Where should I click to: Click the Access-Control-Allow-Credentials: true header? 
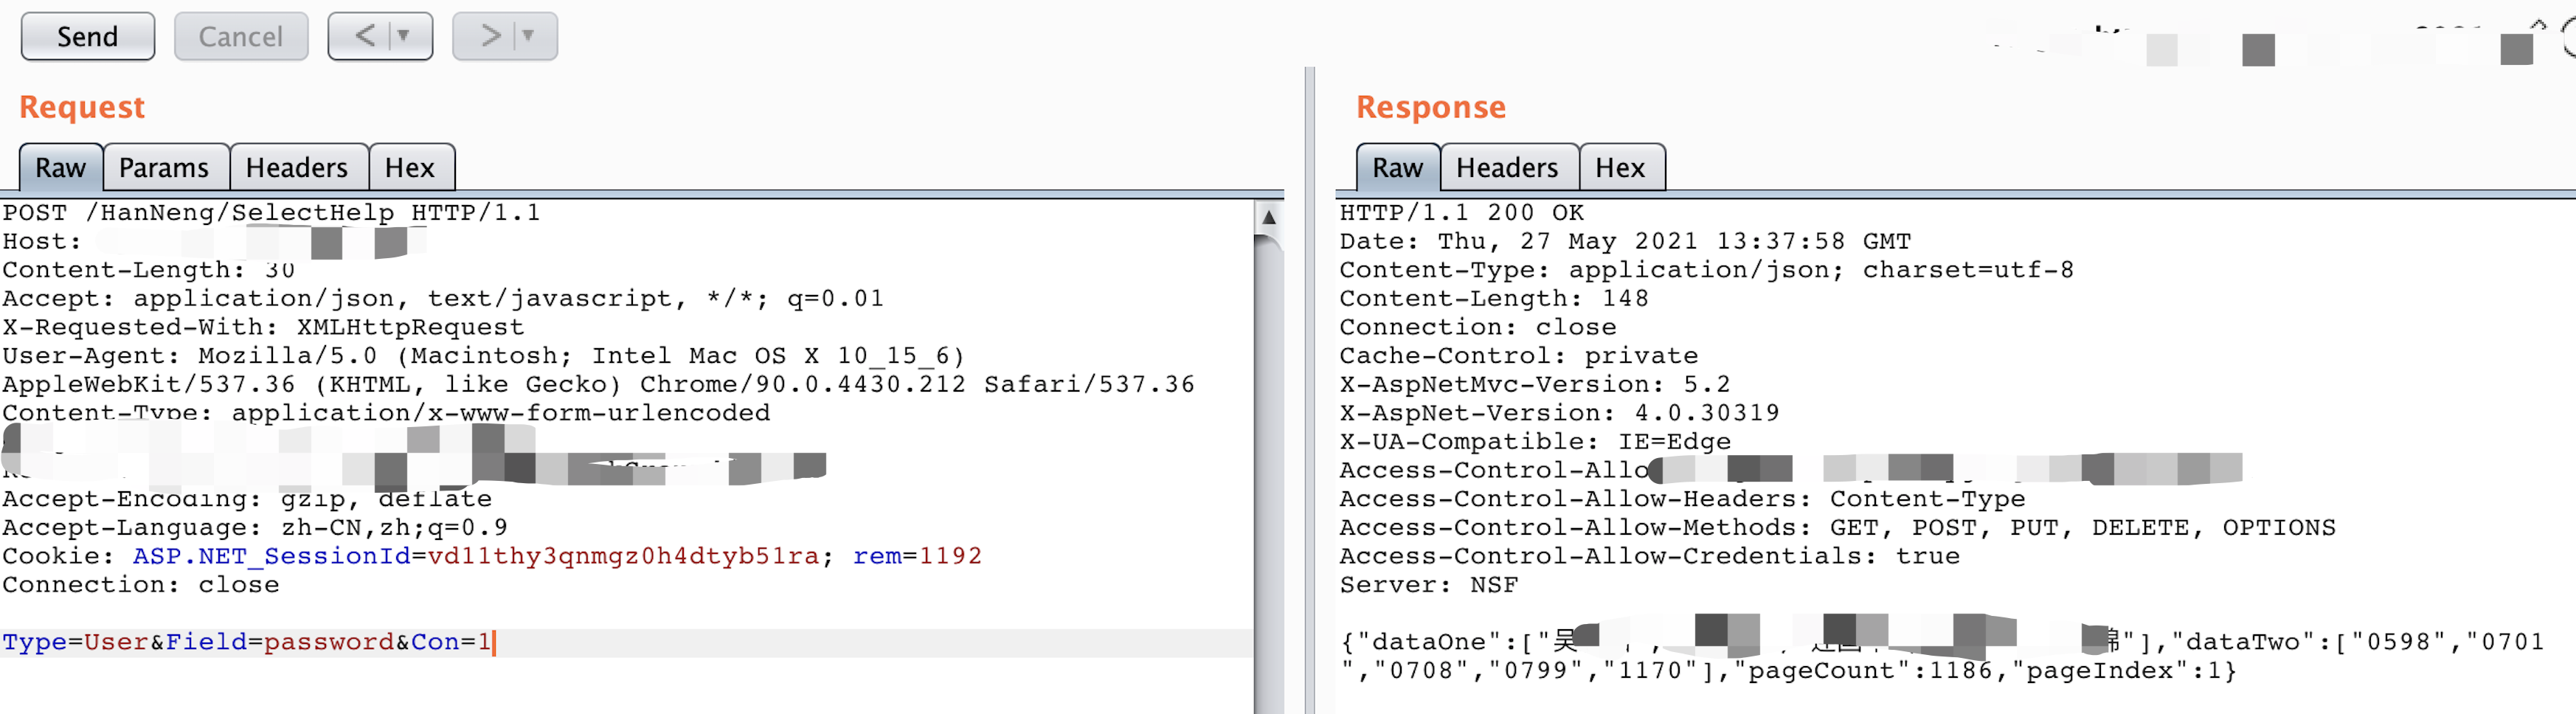click(1649, 556)
